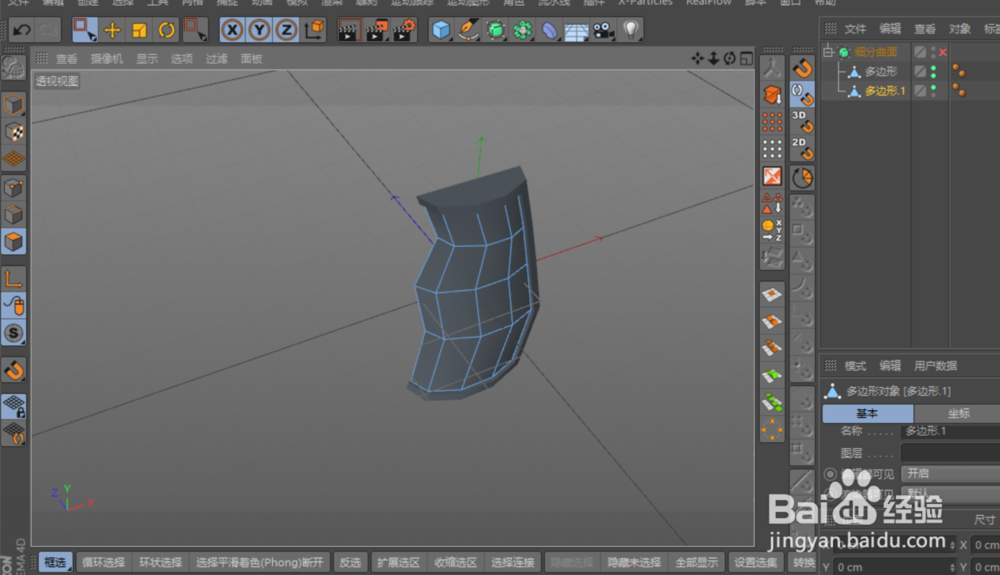Switch to the 基本 tab

click(x=867, y=413)
